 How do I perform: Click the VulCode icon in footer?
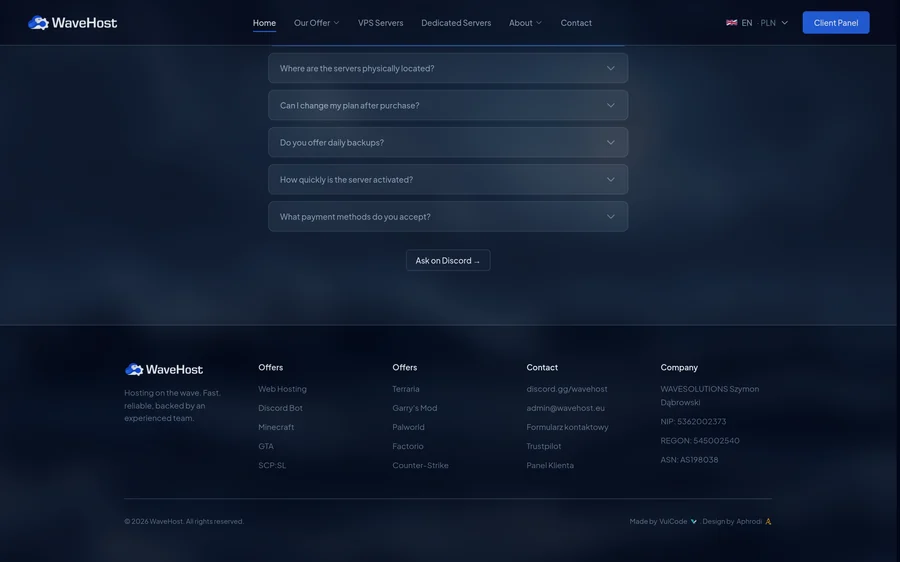[x=693, y=522]
